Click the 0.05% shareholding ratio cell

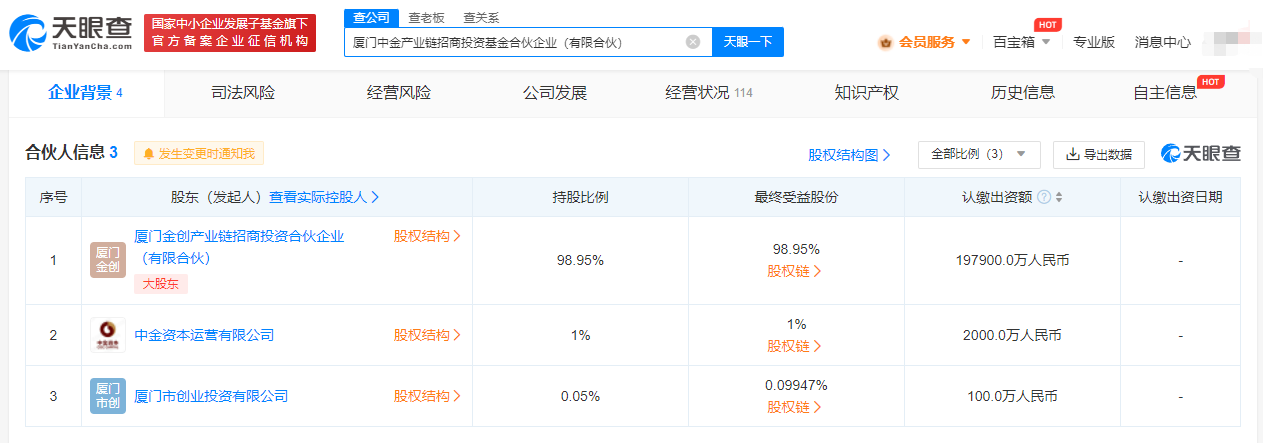tap(580, 396)
